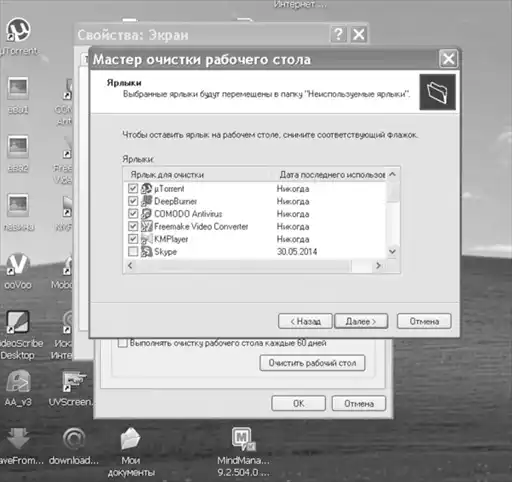Toggle the cleanup every 60 days checkbox

click(x=123, y=343)
